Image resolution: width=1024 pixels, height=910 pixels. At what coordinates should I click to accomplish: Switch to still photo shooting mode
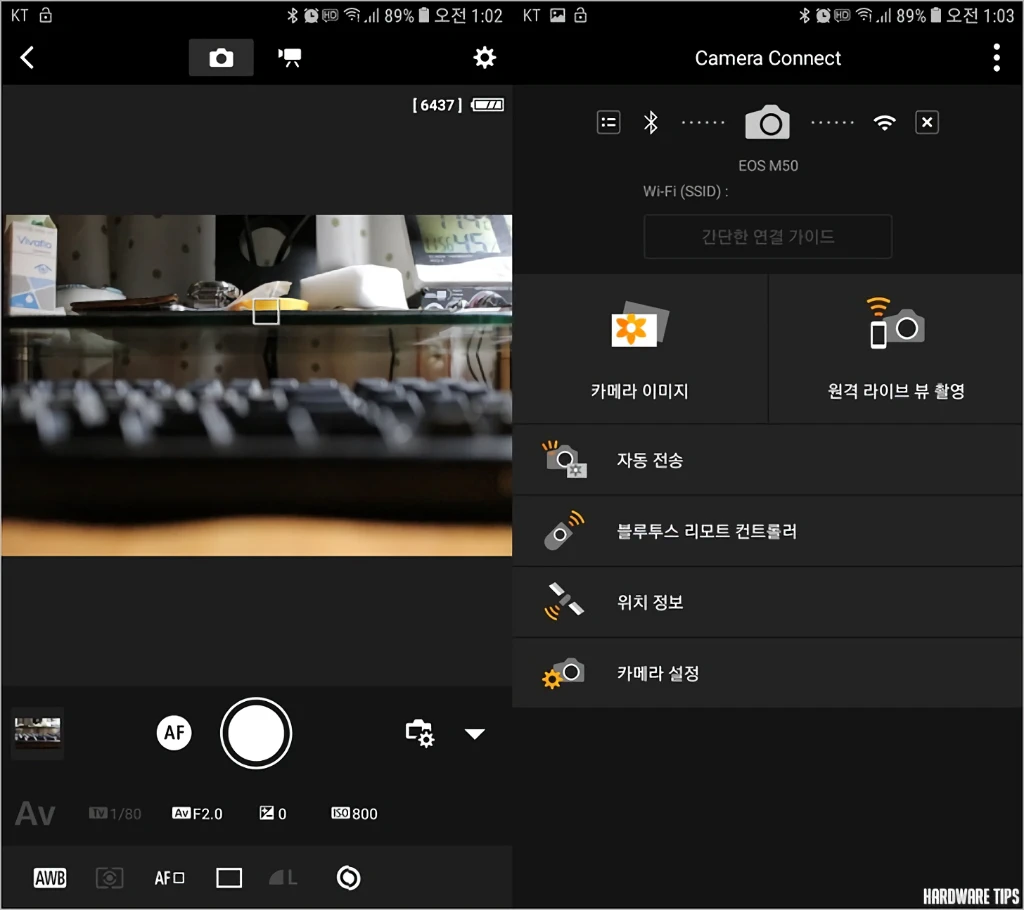click(221, 57)
